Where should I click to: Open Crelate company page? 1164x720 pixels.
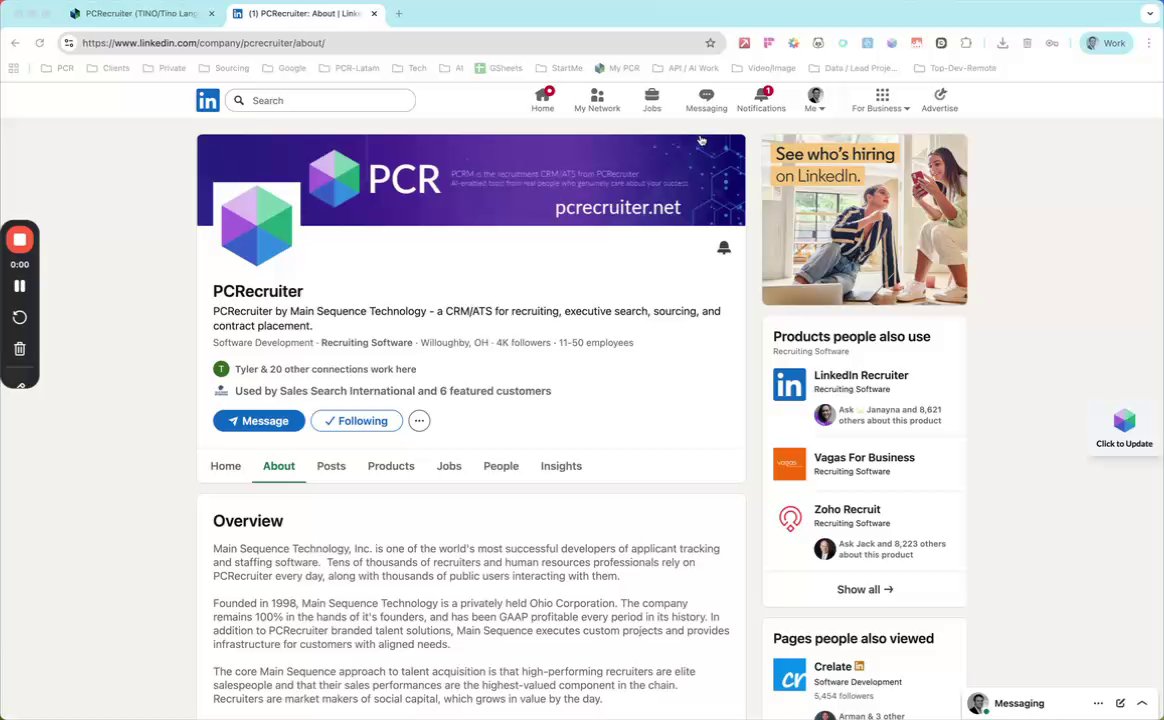tap(833, 667)
